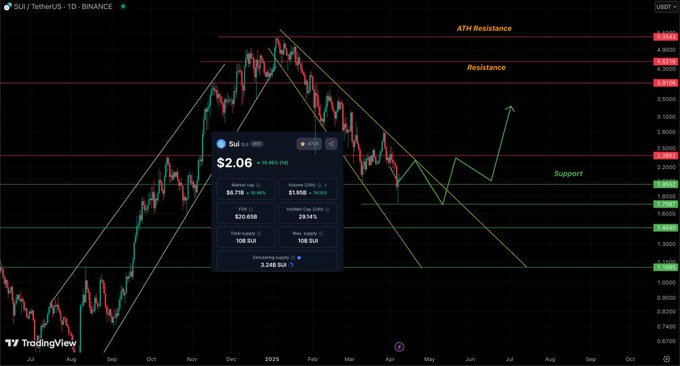
Task: Click the 1.9552 green price label
Action: click(x=666, y=184)
